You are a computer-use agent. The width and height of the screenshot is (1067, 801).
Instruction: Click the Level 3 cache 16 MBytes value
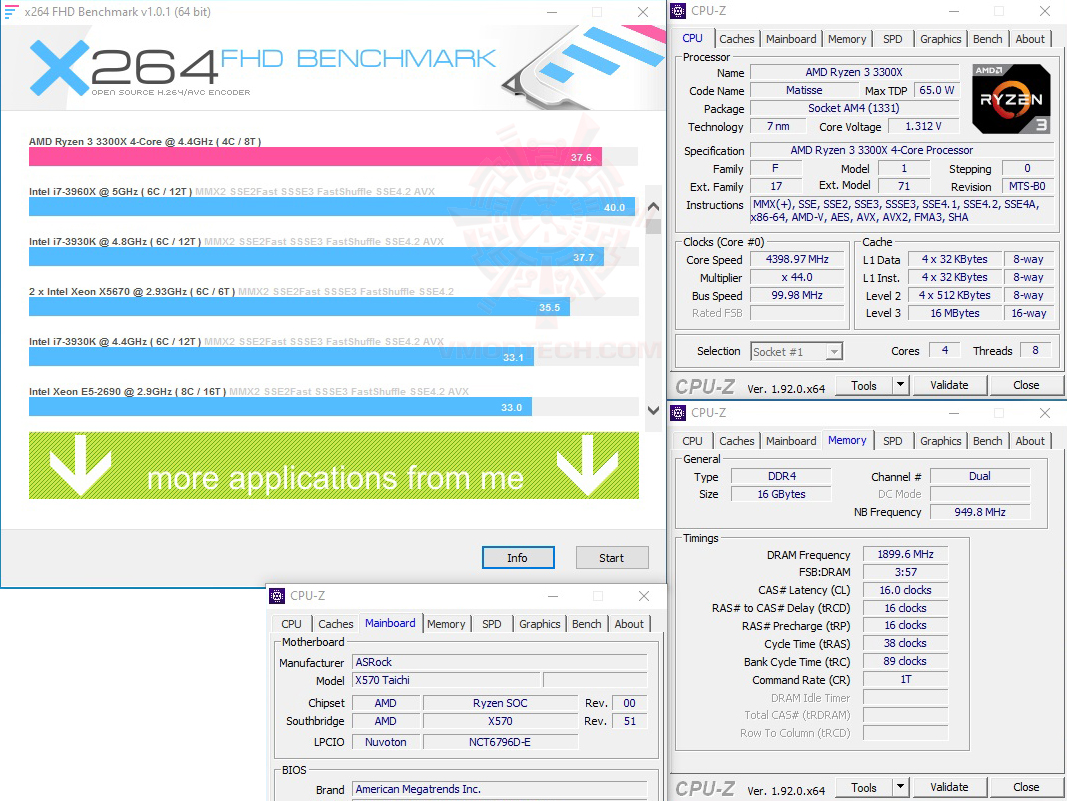(955, 313)
